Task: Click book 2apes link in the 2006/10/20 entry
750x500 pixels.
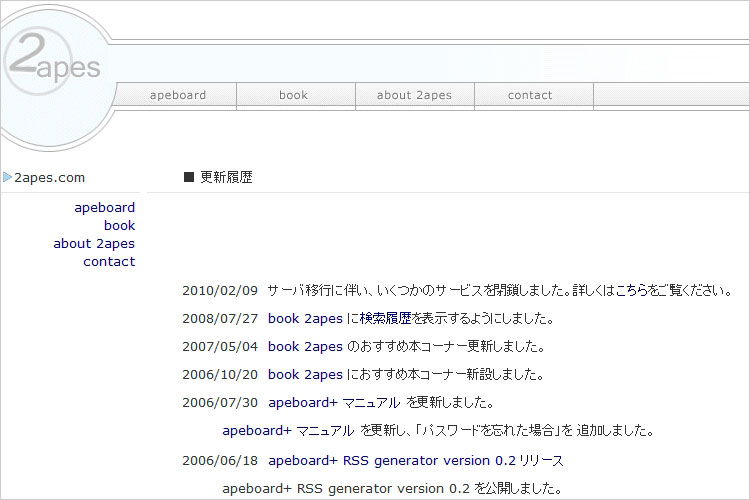Action: (x=305, y=375)
